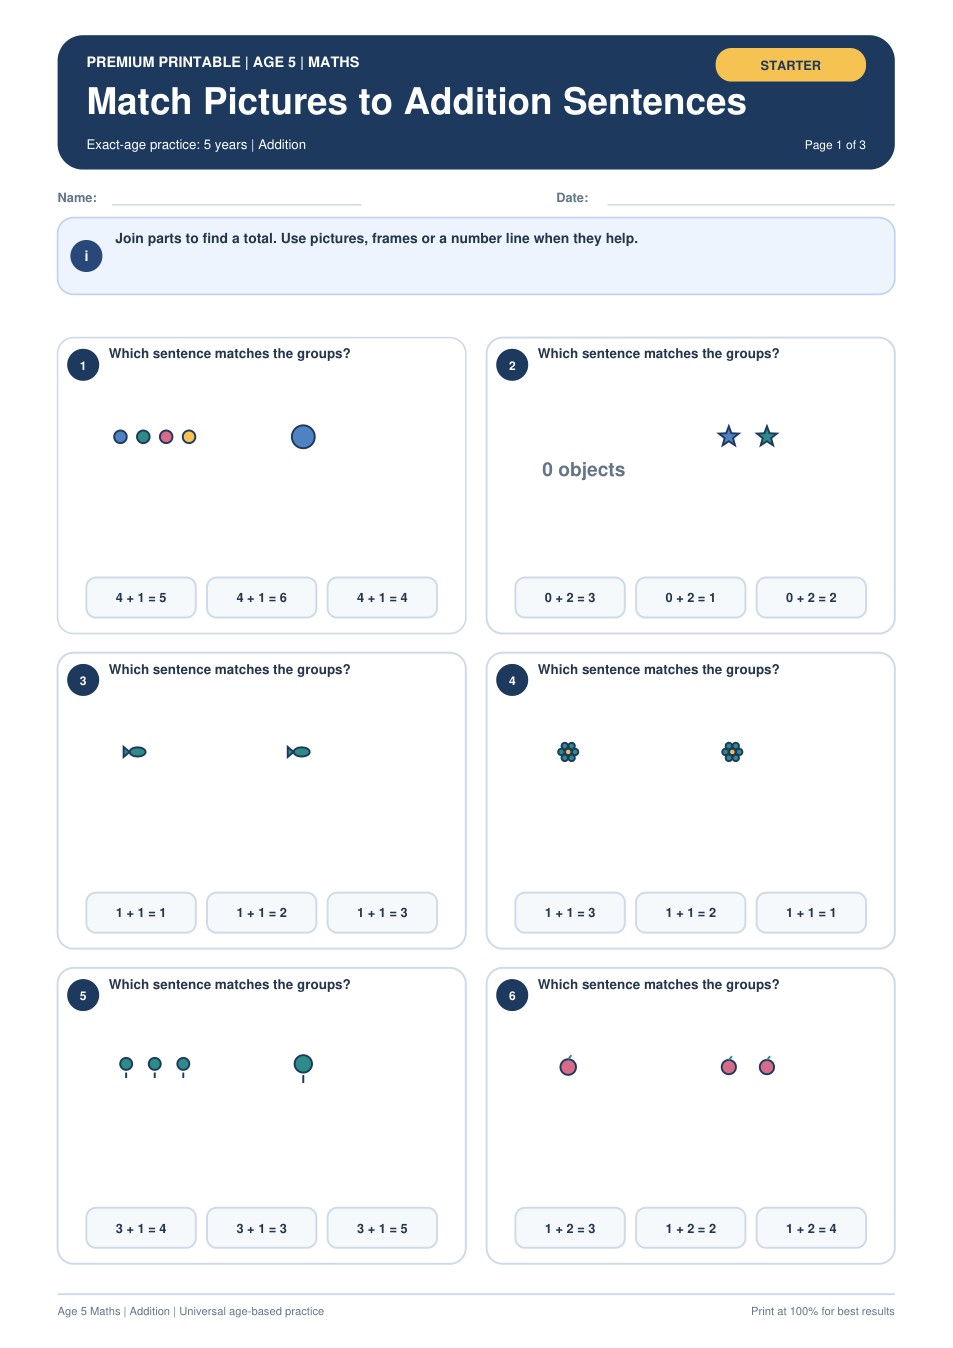The width and height of the screenshot is (953, 1348).
Task: Click the large single tree in question 5
Action: pyautogui.click(x=303, y=1068)
